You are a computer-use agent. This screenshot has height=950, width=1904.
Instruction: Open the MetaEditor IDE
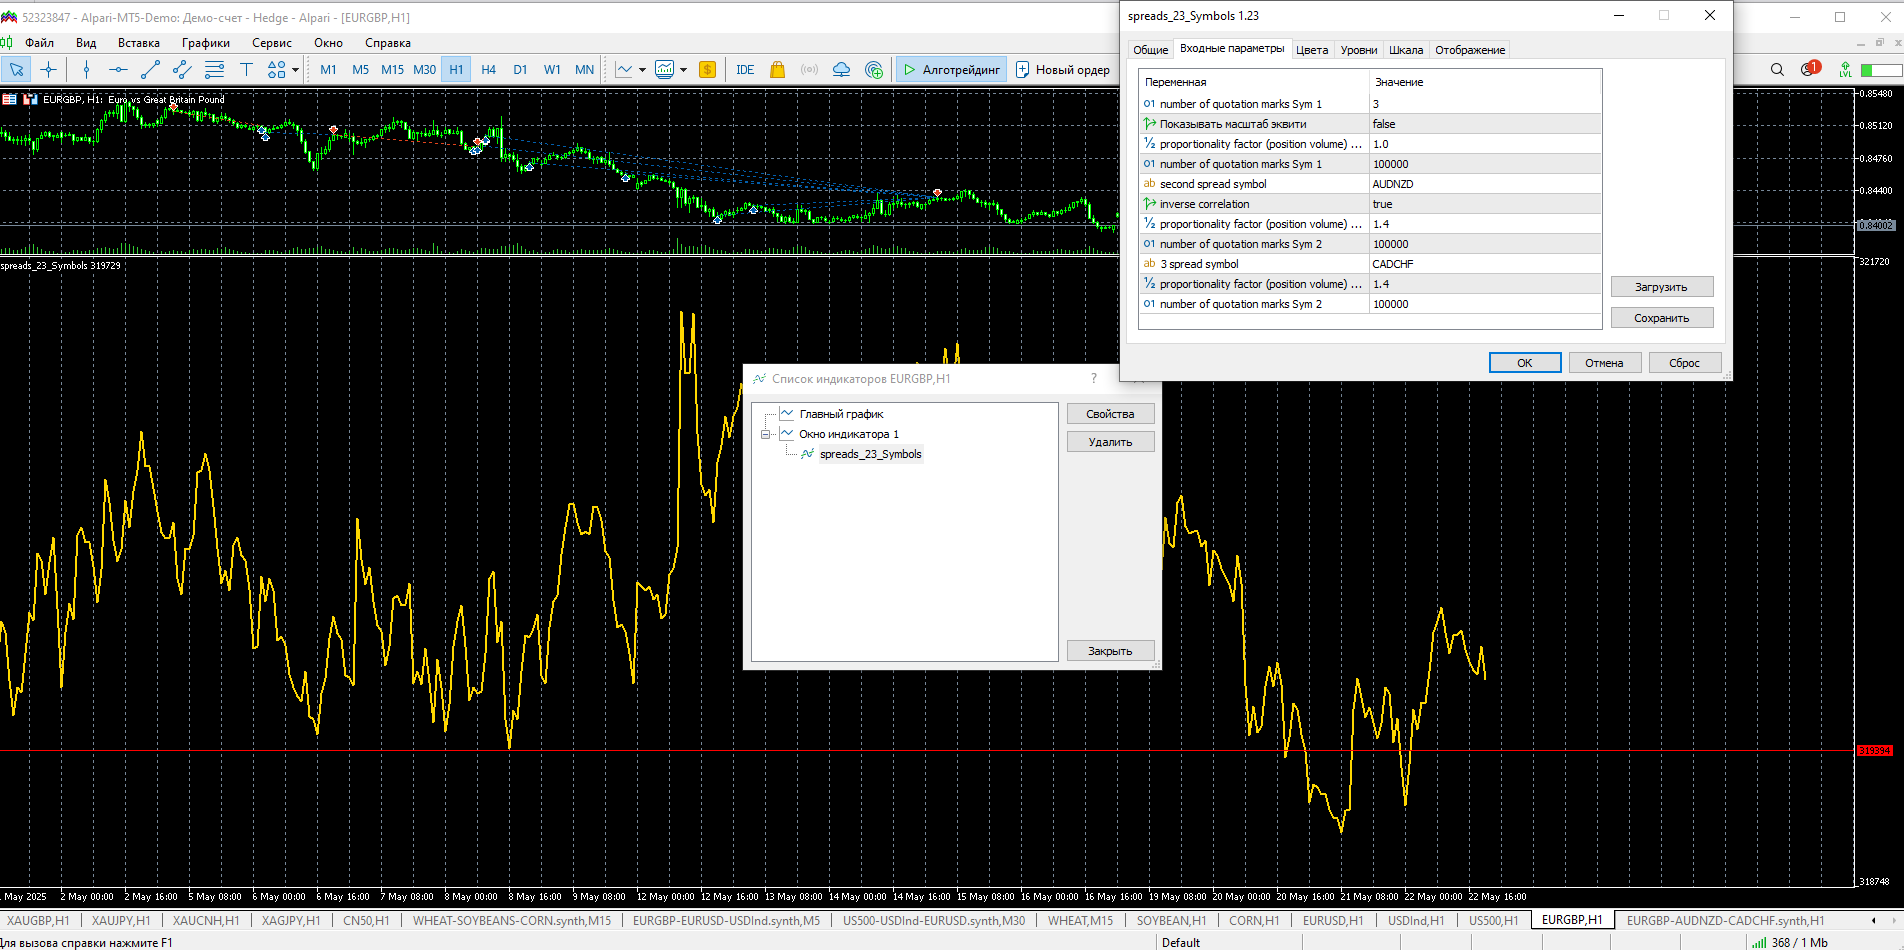click(x=745, y=69)
